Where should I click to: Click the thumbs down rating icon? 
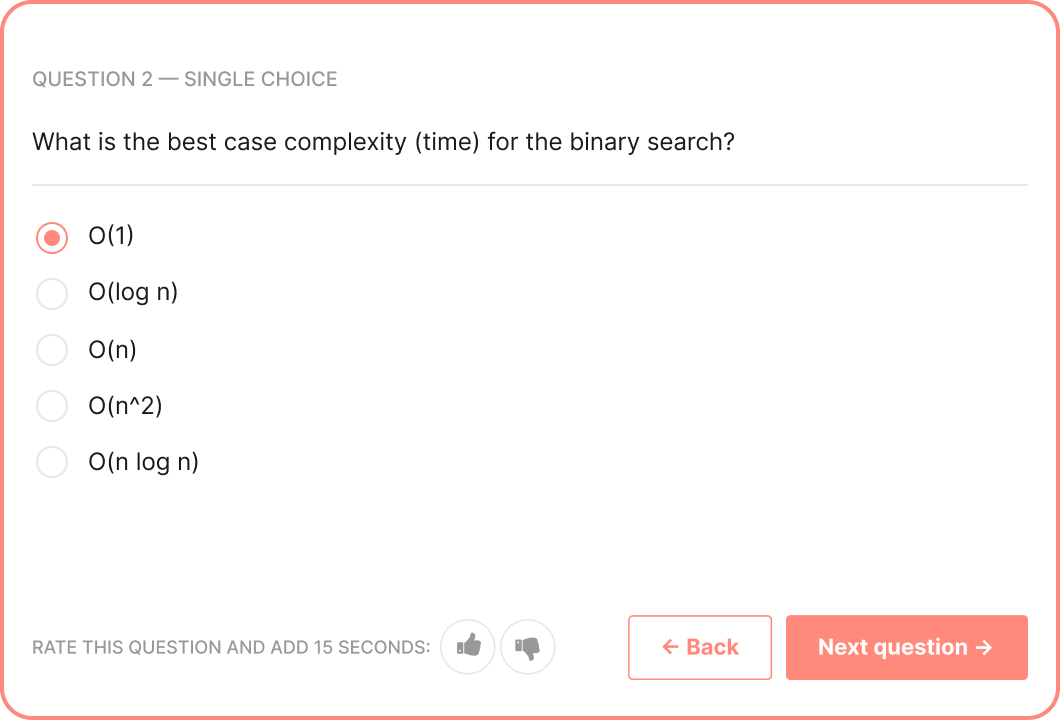coord(527,646)
